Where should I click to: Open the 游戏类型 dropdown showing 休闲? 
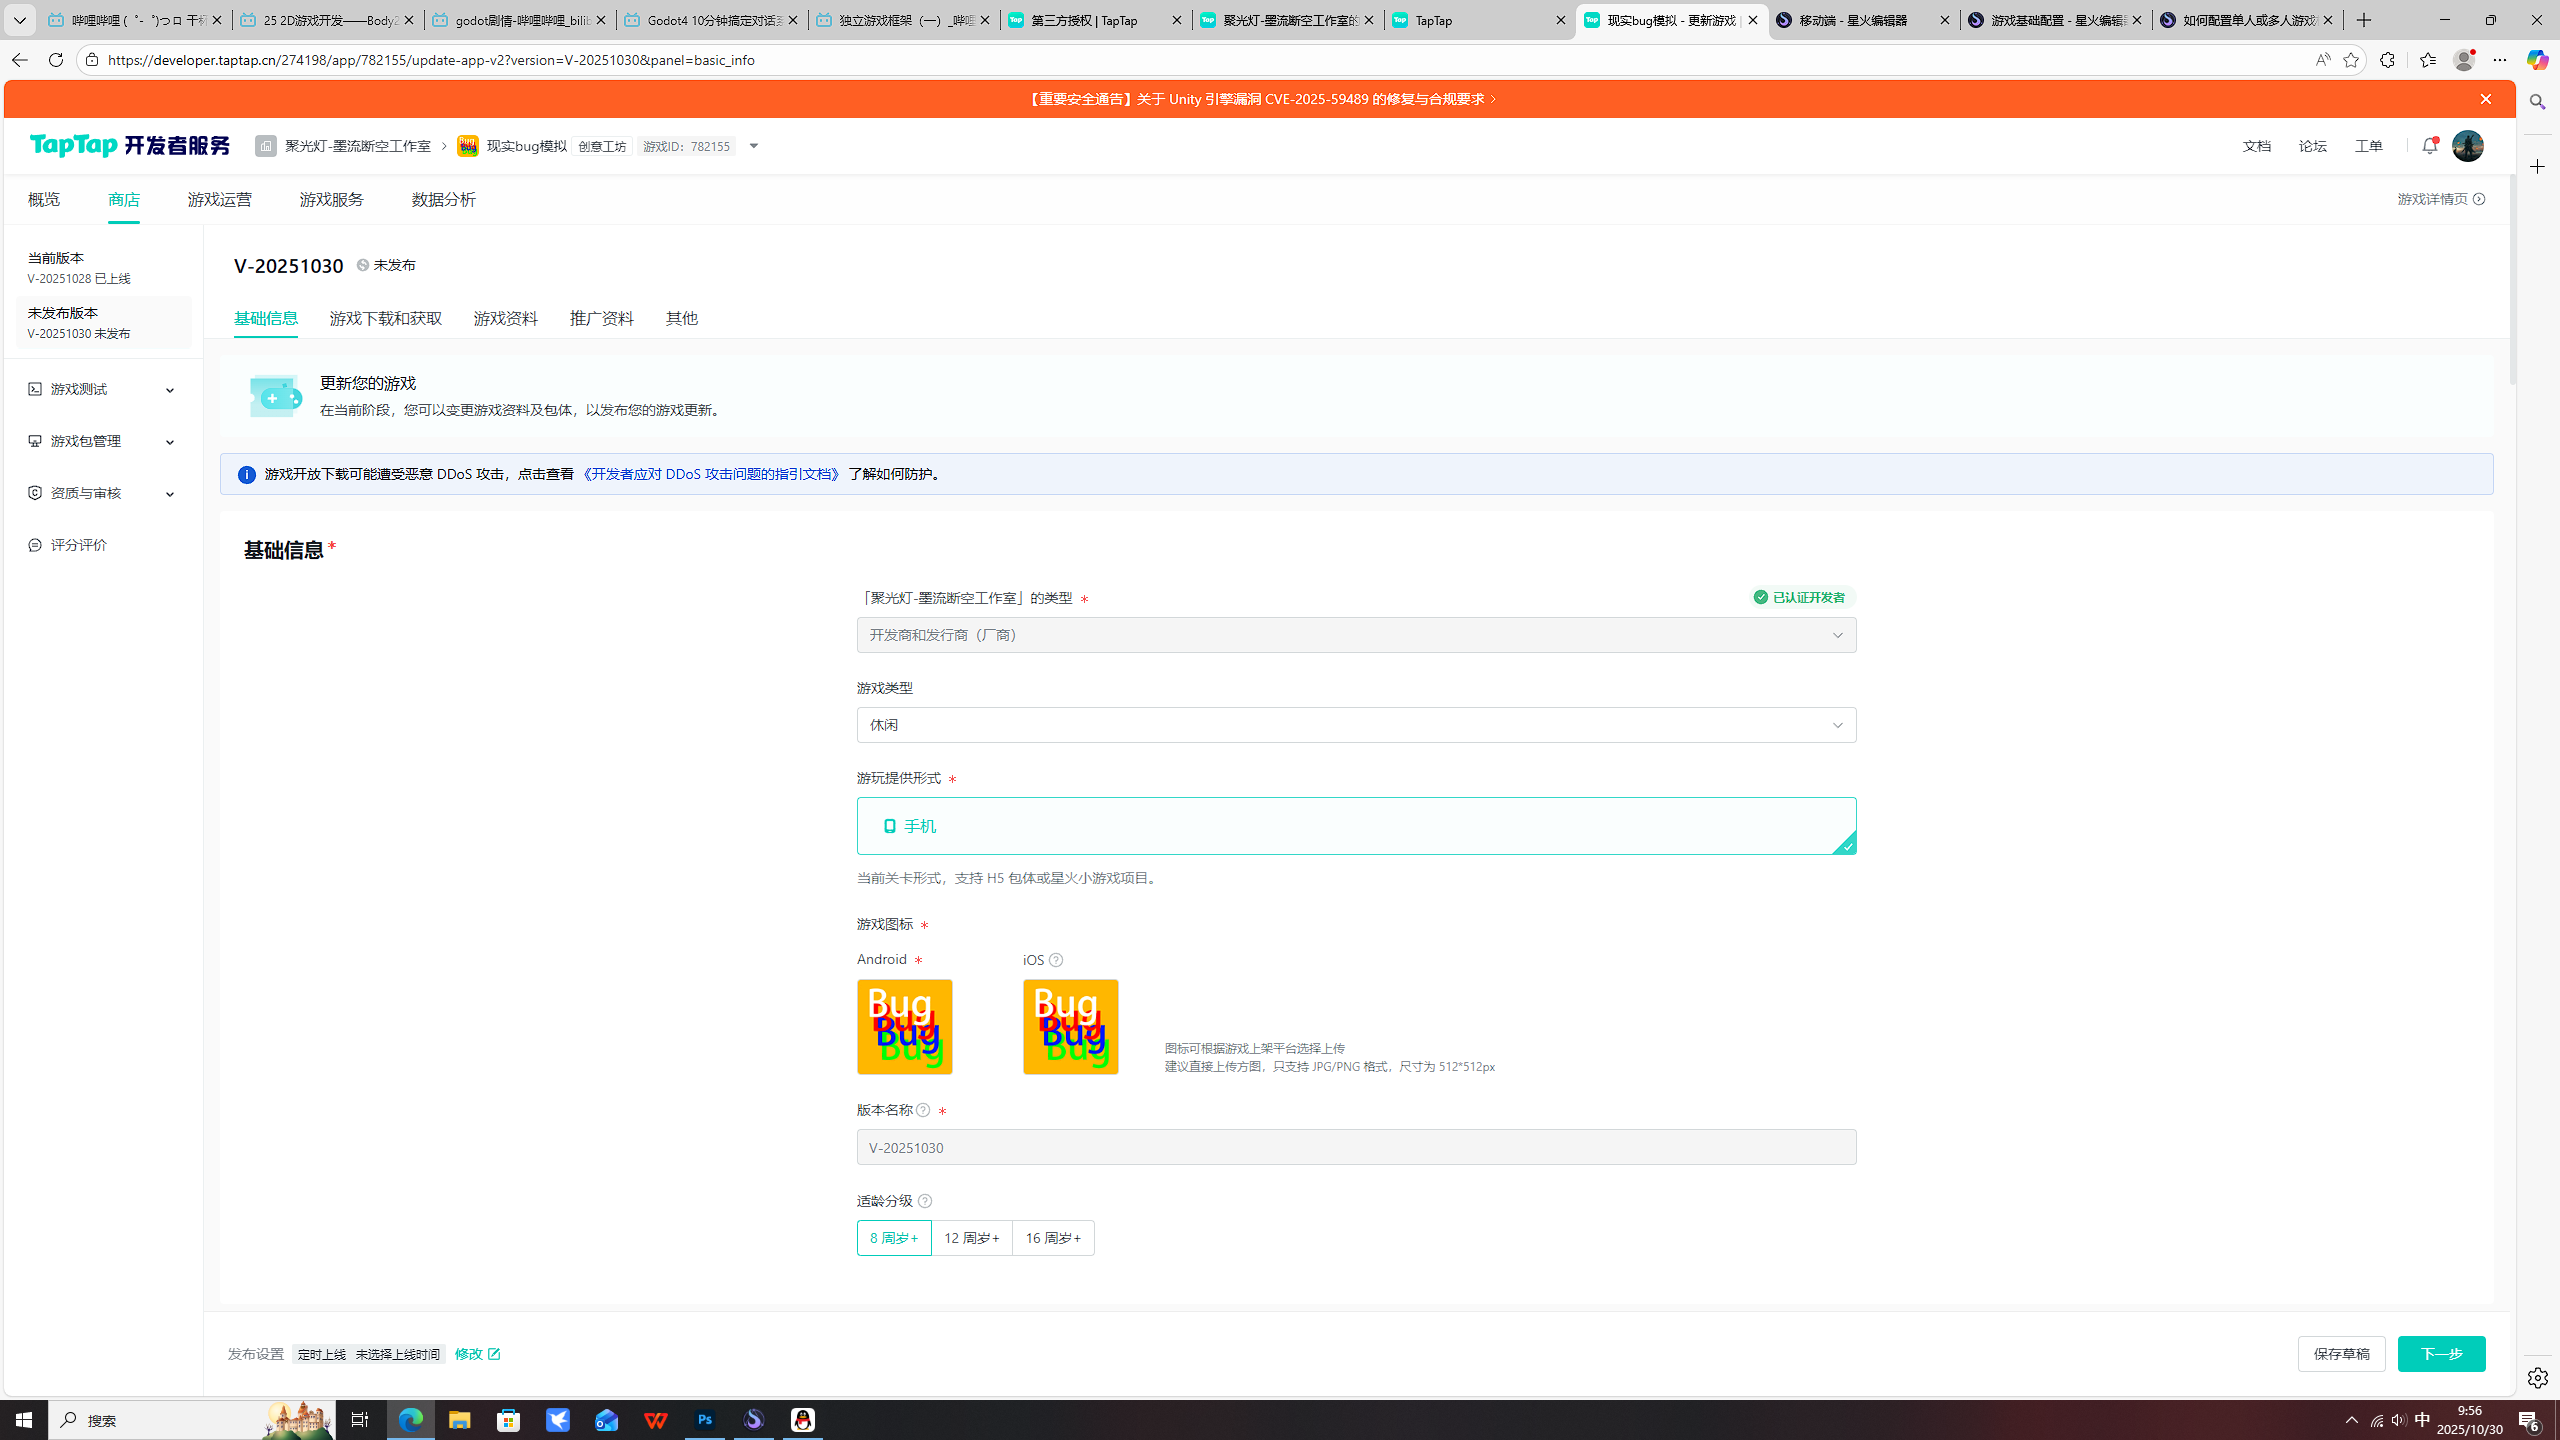point(1355,725)
